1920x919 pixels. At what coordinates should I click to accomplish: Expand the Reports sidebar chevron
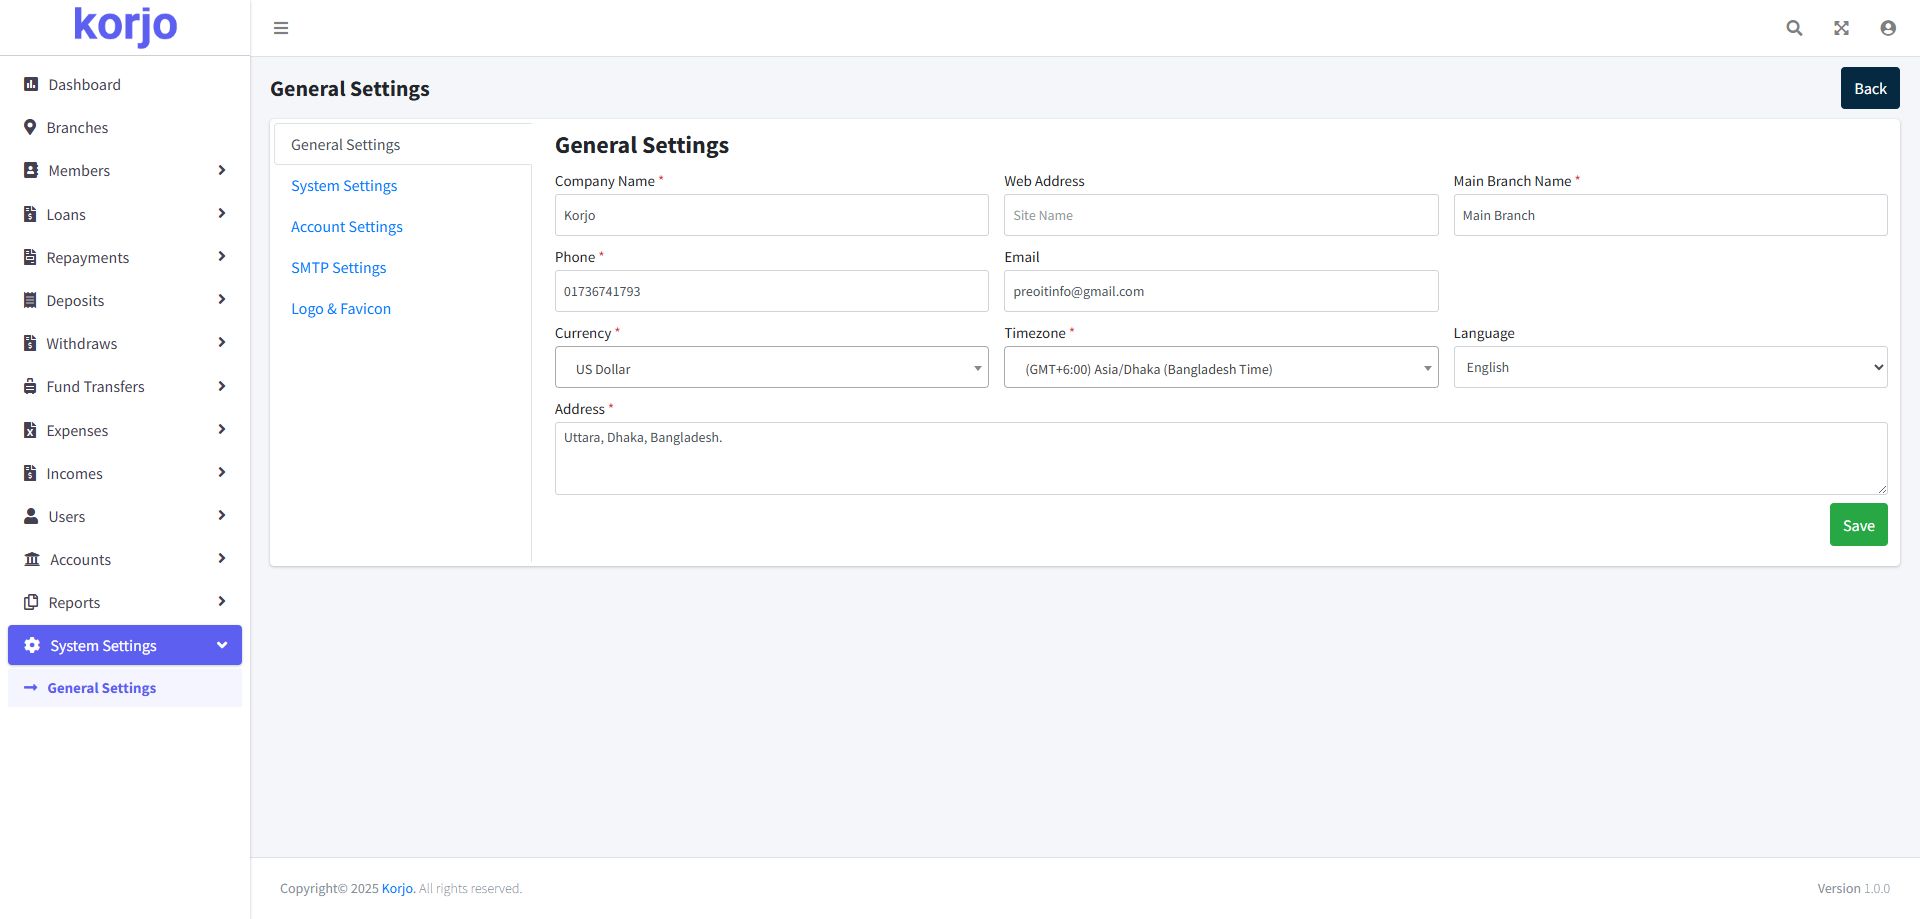coord(221,602)
